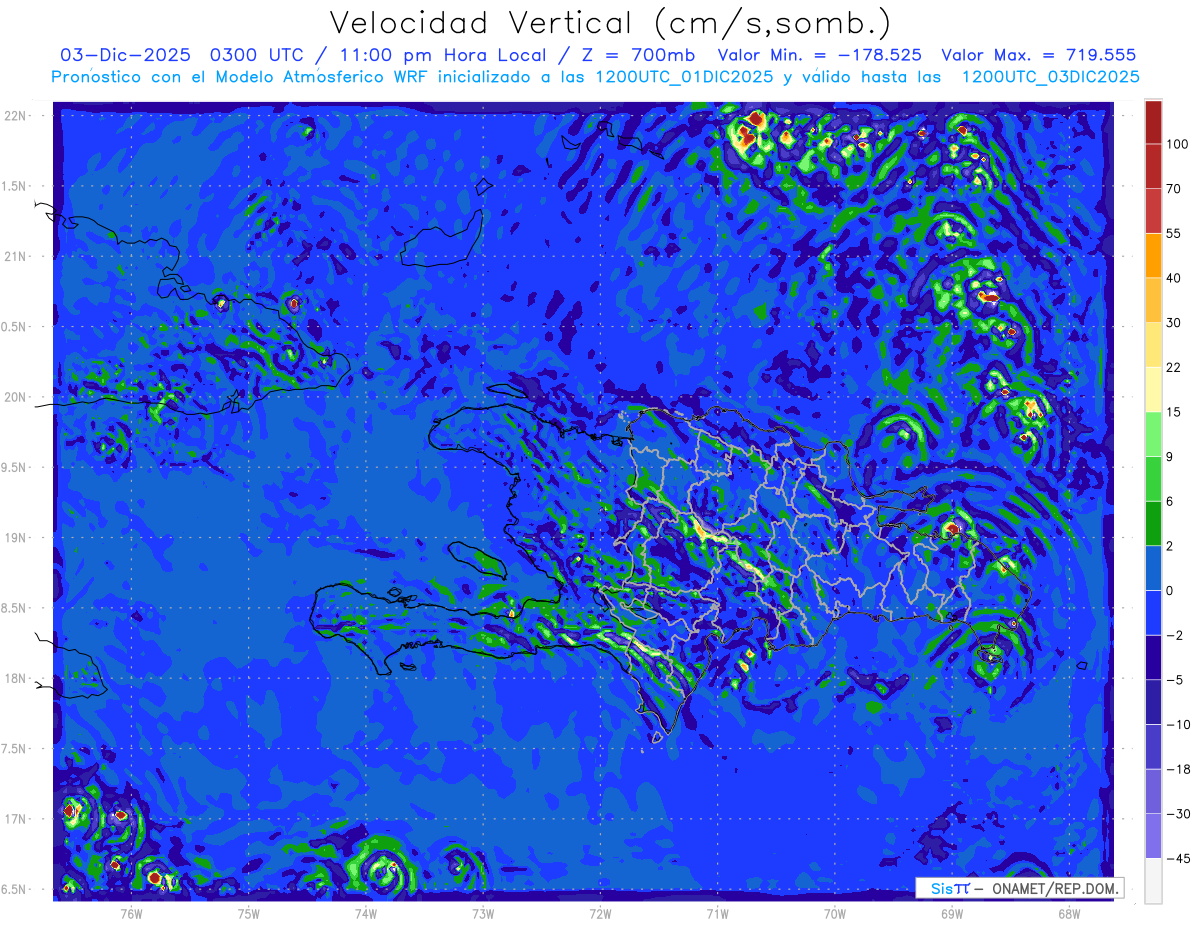Pick the white swatch below -45
1200x927 pixels.
click(x=1153, y=881)
